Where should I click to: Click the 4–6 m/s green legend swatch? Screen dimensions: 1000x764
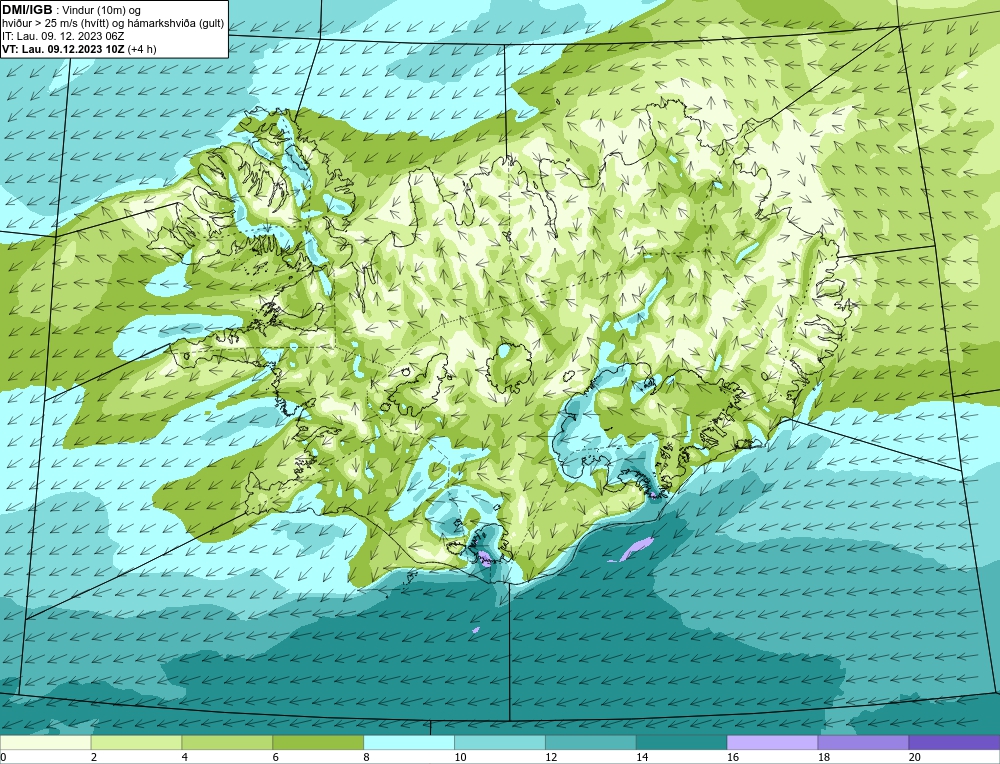tap(227, 742)
